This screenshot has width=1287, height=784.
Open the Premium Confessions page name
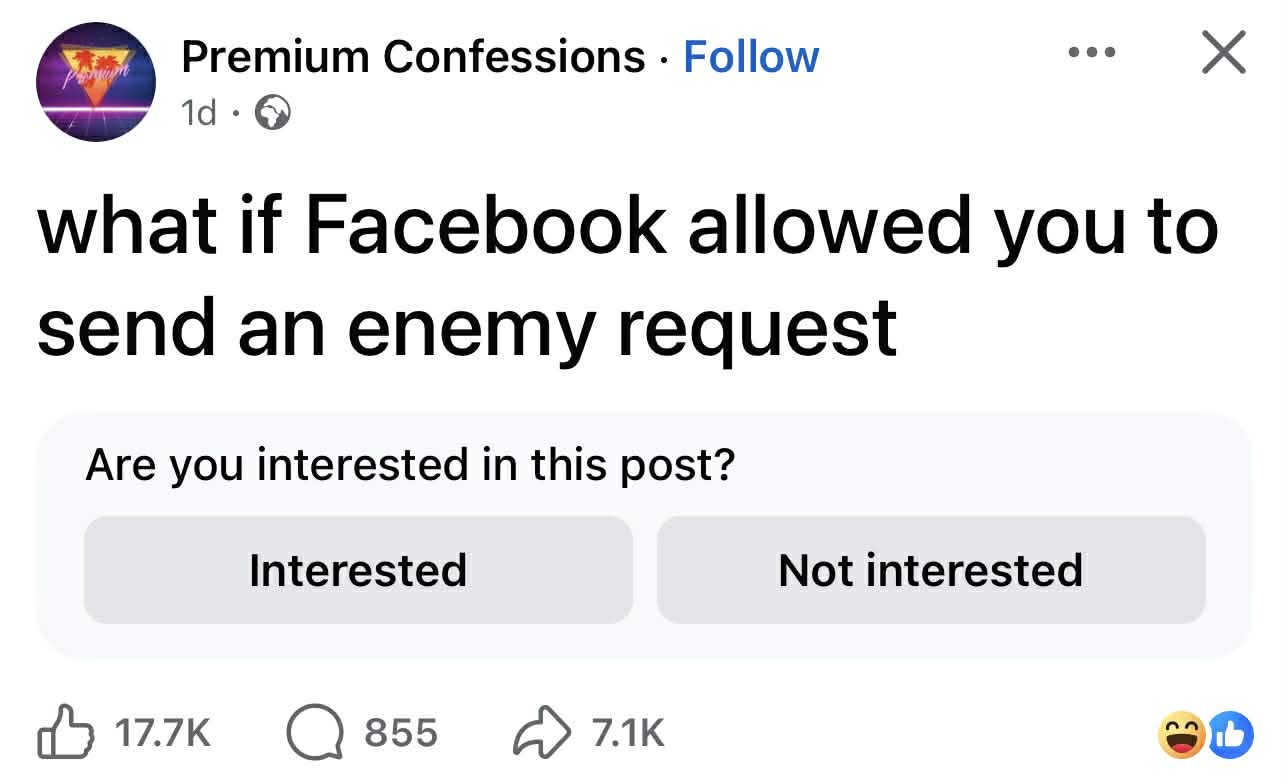[413, 57]
